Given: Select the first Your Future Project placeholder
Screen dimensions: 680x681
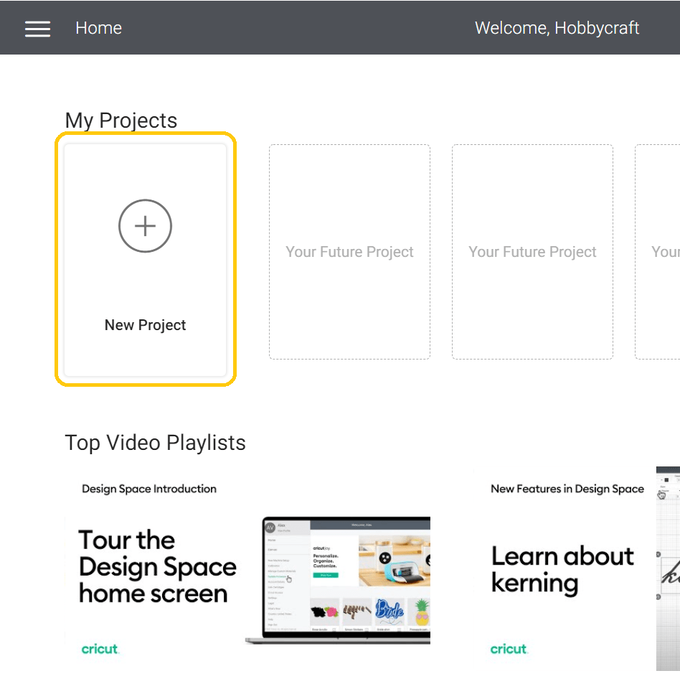Looking at the screenshot, I should [349, 252].
